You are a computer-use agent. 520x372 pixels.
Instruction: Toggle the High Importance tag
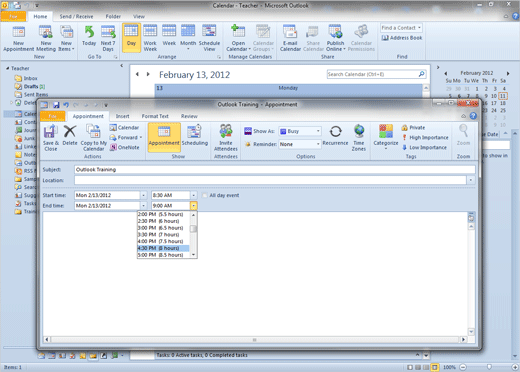tap(425, 137)
